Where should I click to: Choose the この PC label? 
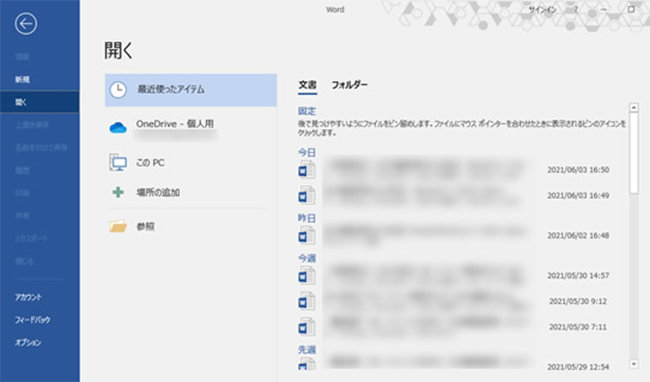point(150,163)
